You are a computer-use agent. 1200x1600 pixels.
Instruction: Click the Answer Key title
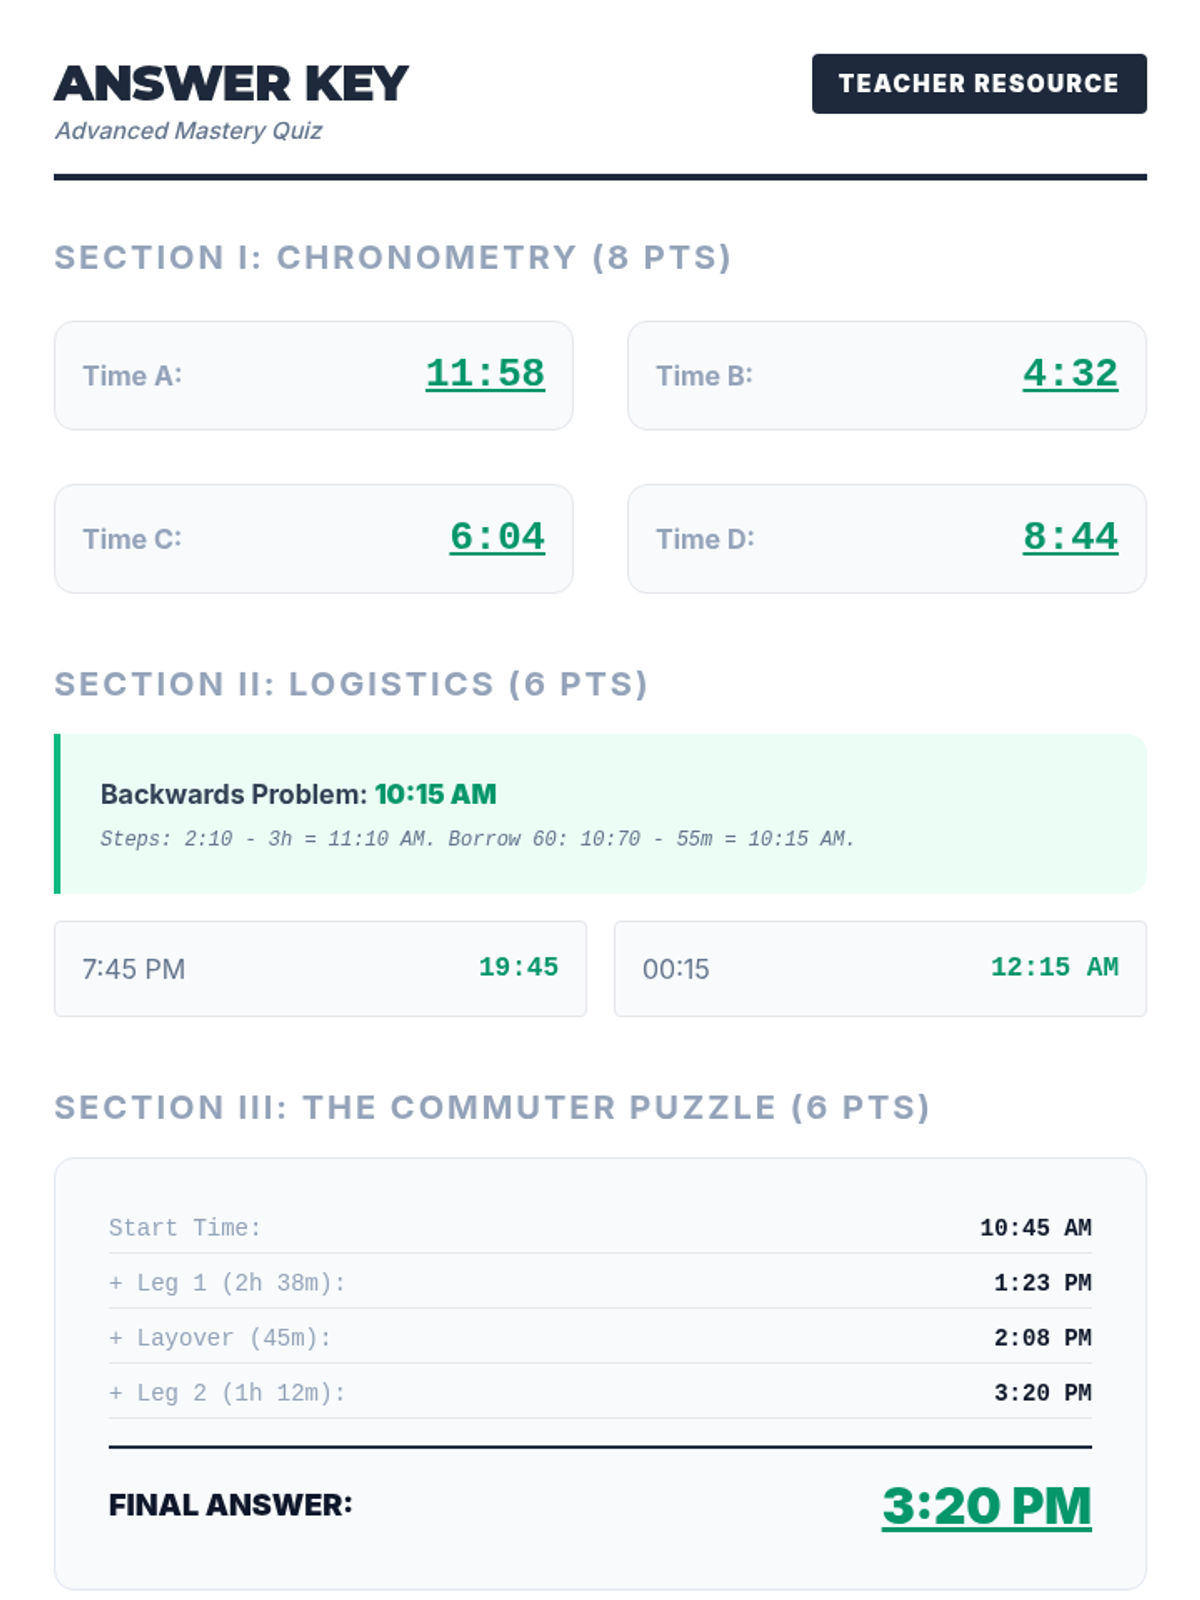click(x=231, y=84)
